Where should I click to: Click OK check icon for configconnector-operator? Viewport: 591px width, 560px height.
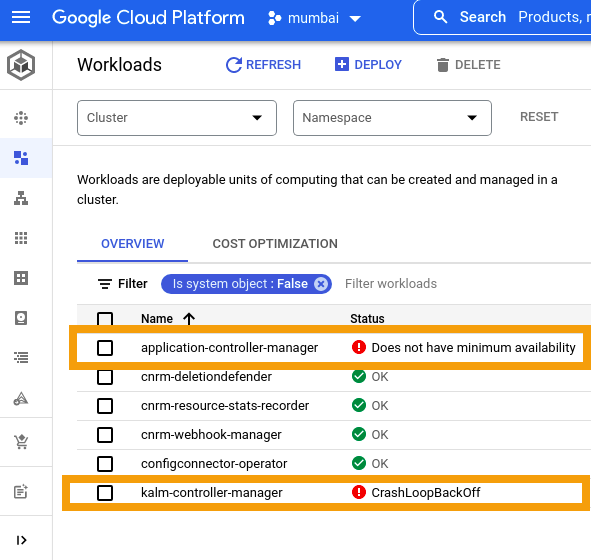pyautogui.click(x=359, y=463)
